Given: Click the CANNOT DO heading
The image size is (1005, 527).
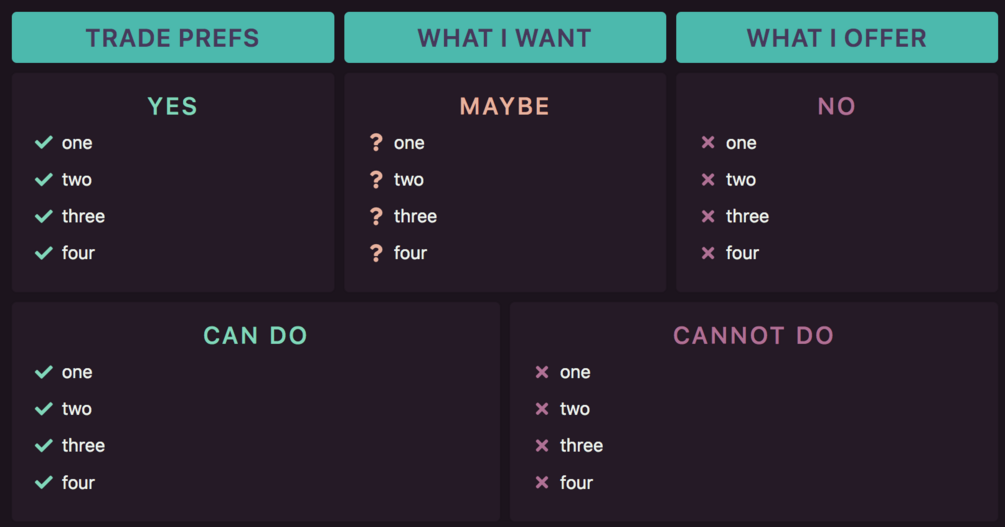Looking at the screenshot, I should point(753,335).
